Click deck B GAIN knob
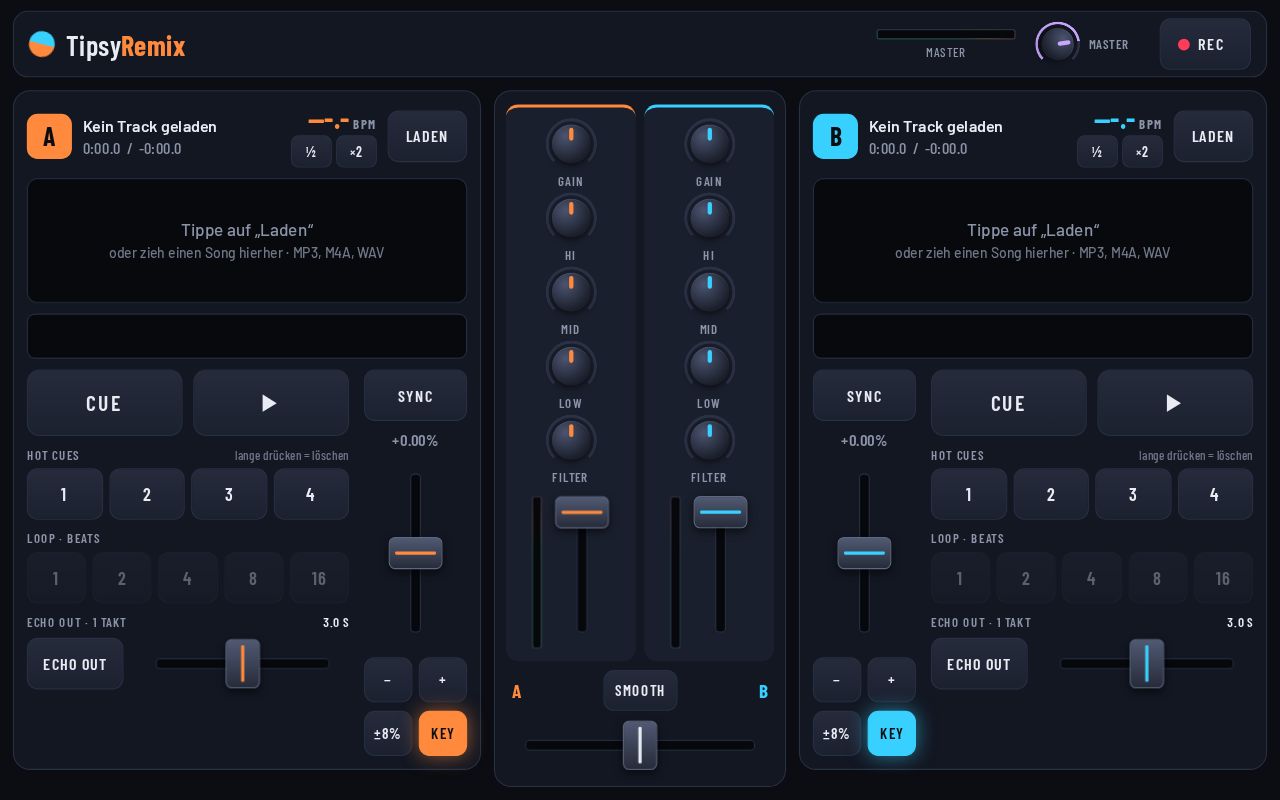 [x=709, y=144]
